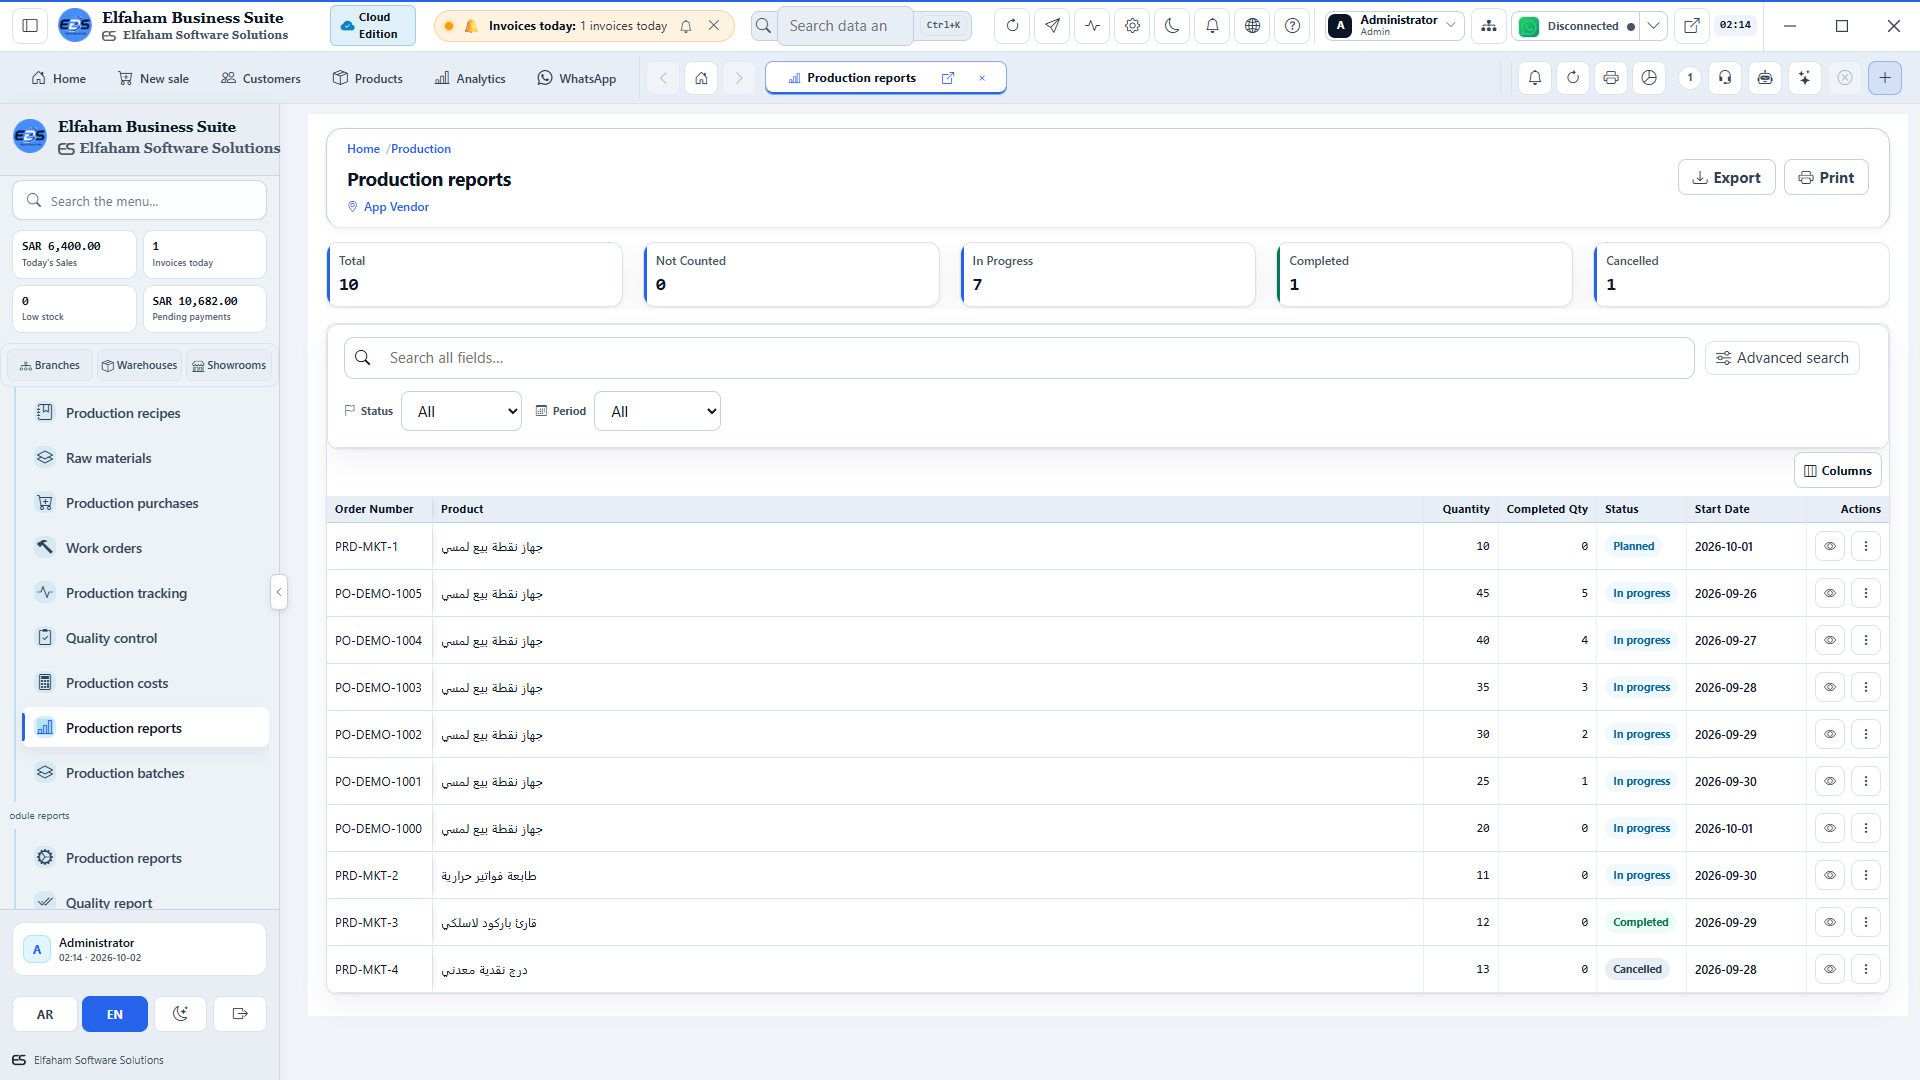Collapse the sidebar with chevron handle
The image size is (1920, 1080).
(279, 592)
